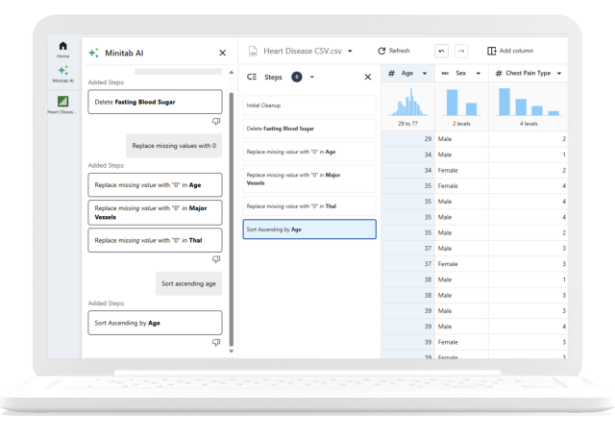
Task: Thumbs down the Replace missing values response
Action: tap(216, 259)
